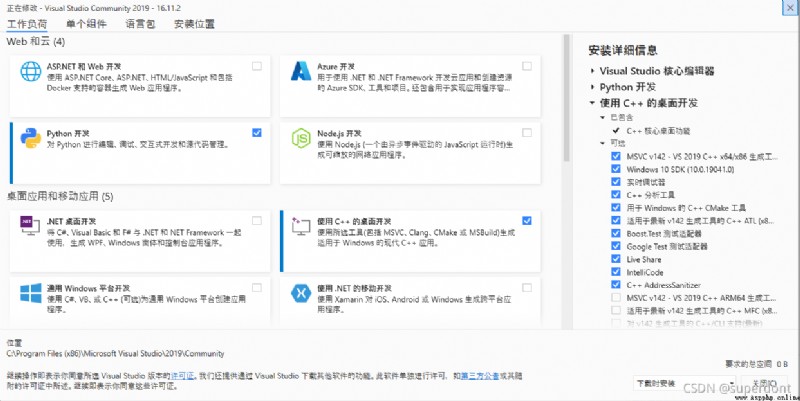
Task: Check the 通用 Windows 平台开发 workload checkbox
Action: pyautogui.click(x=257, y=288)
